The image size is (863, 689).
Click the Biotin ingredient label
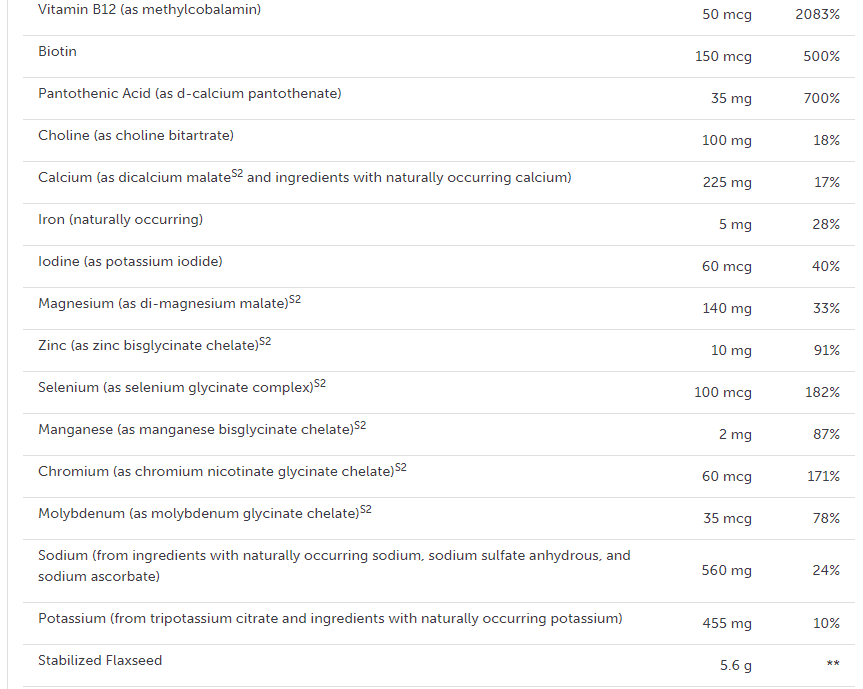tap(57, 52)
